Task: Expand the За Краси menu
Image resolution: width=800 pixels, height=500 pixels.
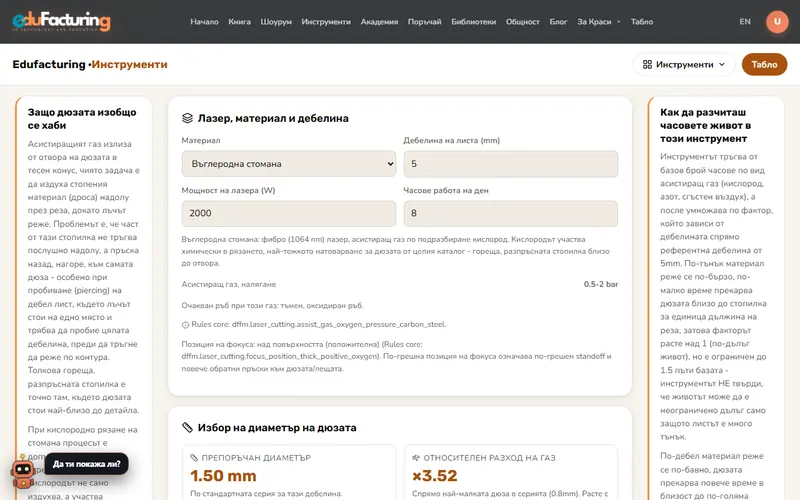Action: 598,21
